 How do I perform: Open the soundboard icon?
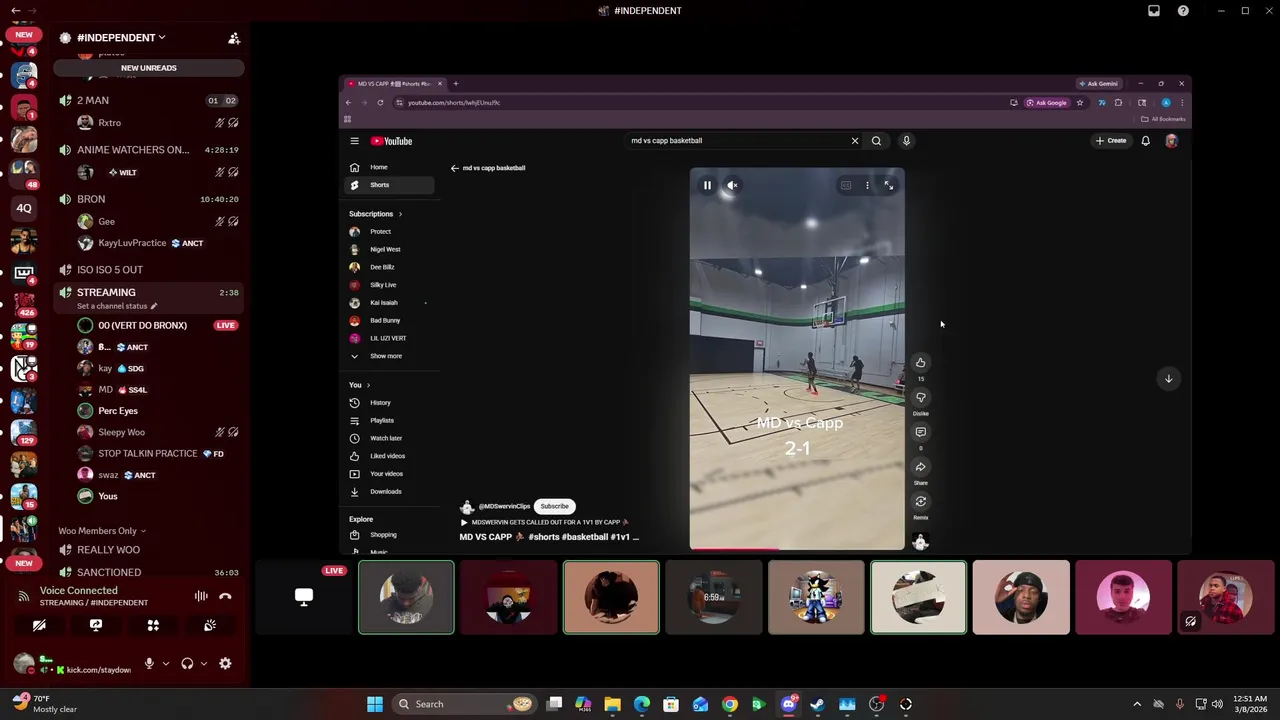(210, 625)
